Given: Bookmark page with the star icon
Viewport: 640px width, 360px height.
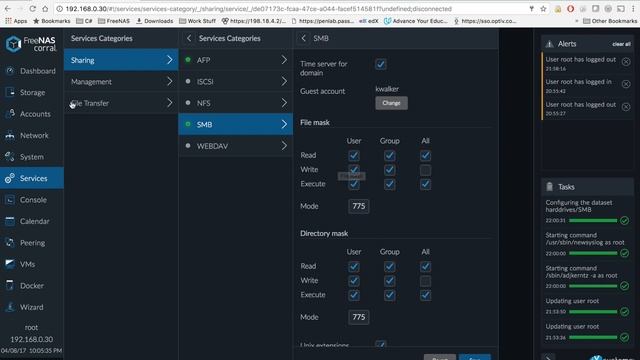Looking at the screenshot, I should tap(543, 9).
